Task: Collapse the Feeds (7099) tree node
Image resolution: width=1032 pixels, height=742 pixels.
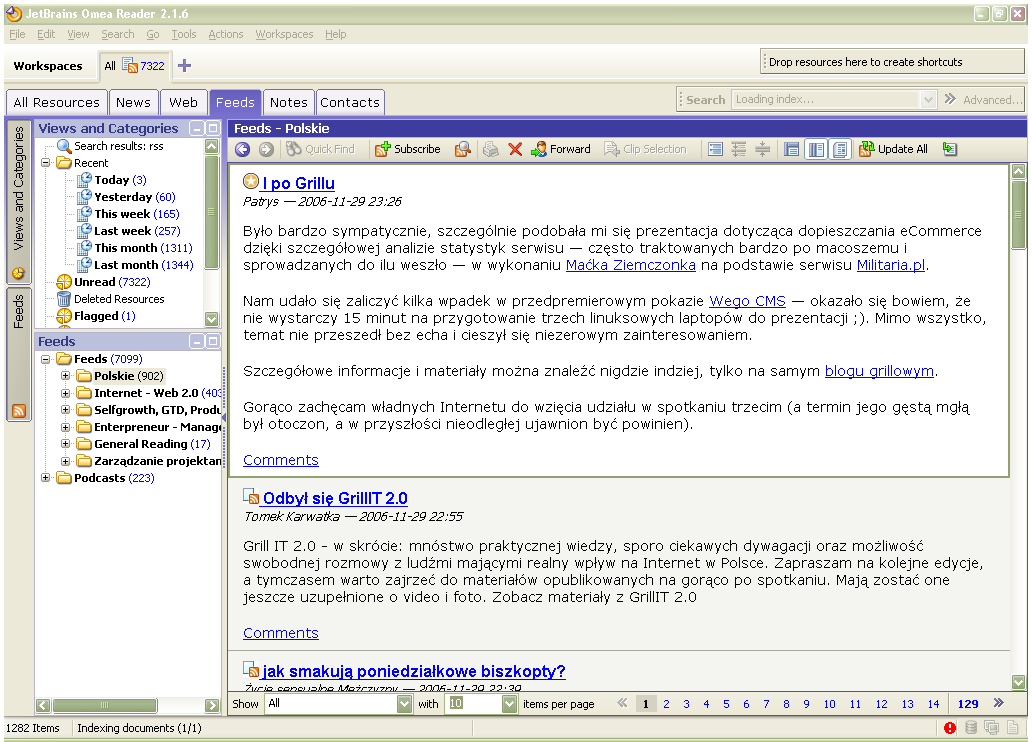Action: coord(45,359)
